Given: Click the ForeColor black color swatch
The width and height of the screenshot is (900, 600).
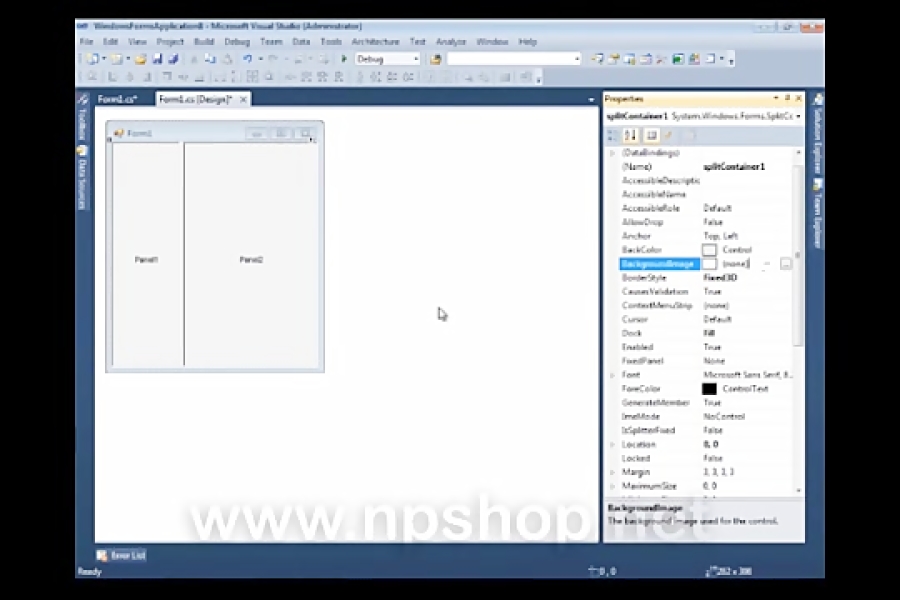Looking at the screenshot, I should (709, 389).
